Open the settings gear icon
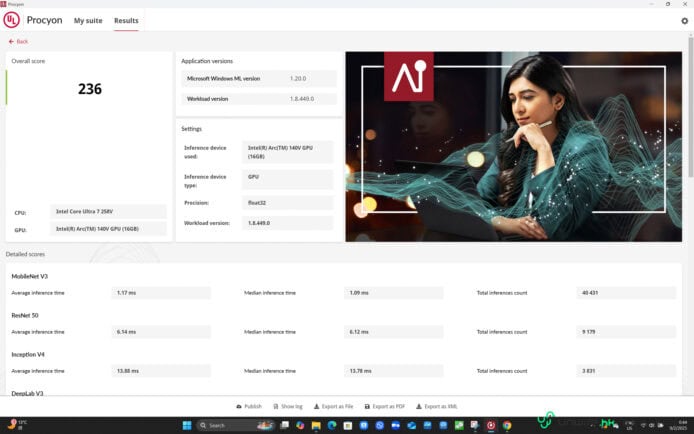This screenshot has width=694, height=434. [x=684, y=20]
